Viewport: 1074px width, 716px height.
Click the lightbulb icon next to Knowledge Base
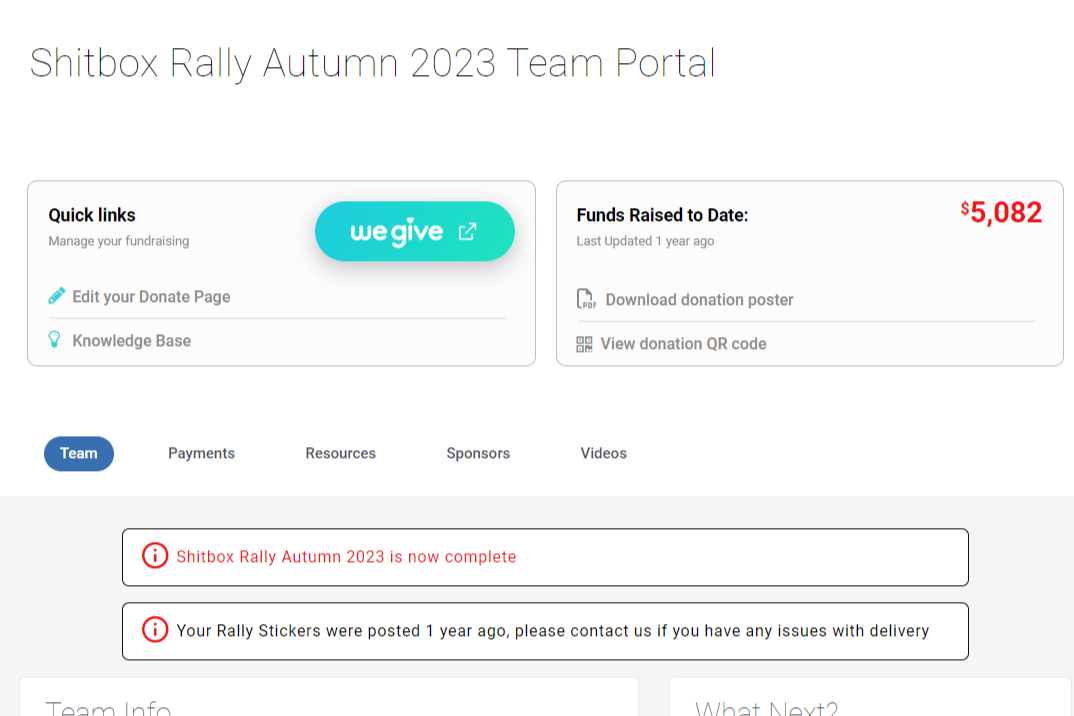(x=56, y=340)
